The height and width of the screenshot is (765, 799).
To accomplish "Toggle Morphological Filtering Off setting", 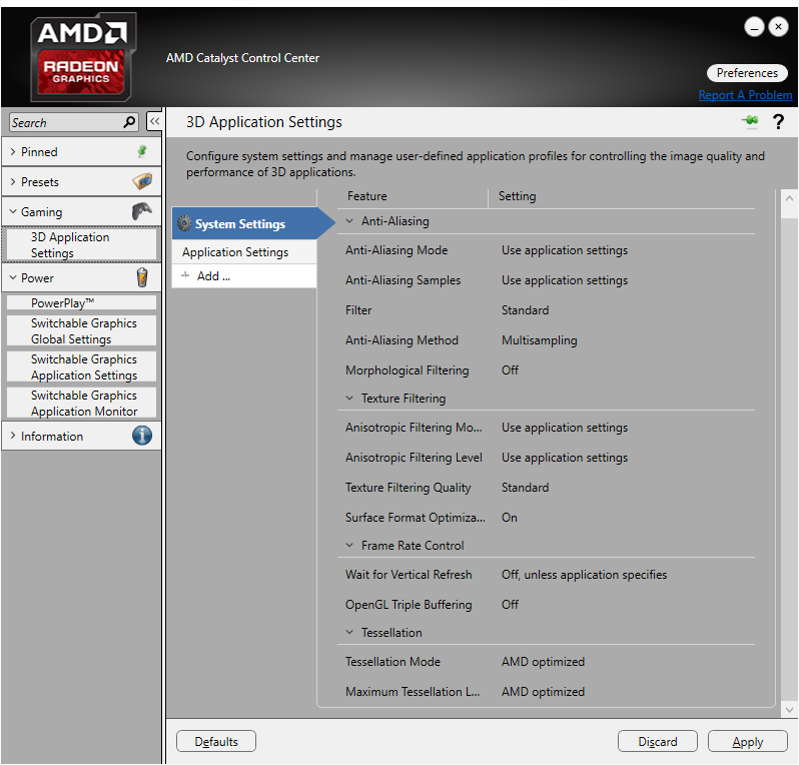I will [510, 370].
